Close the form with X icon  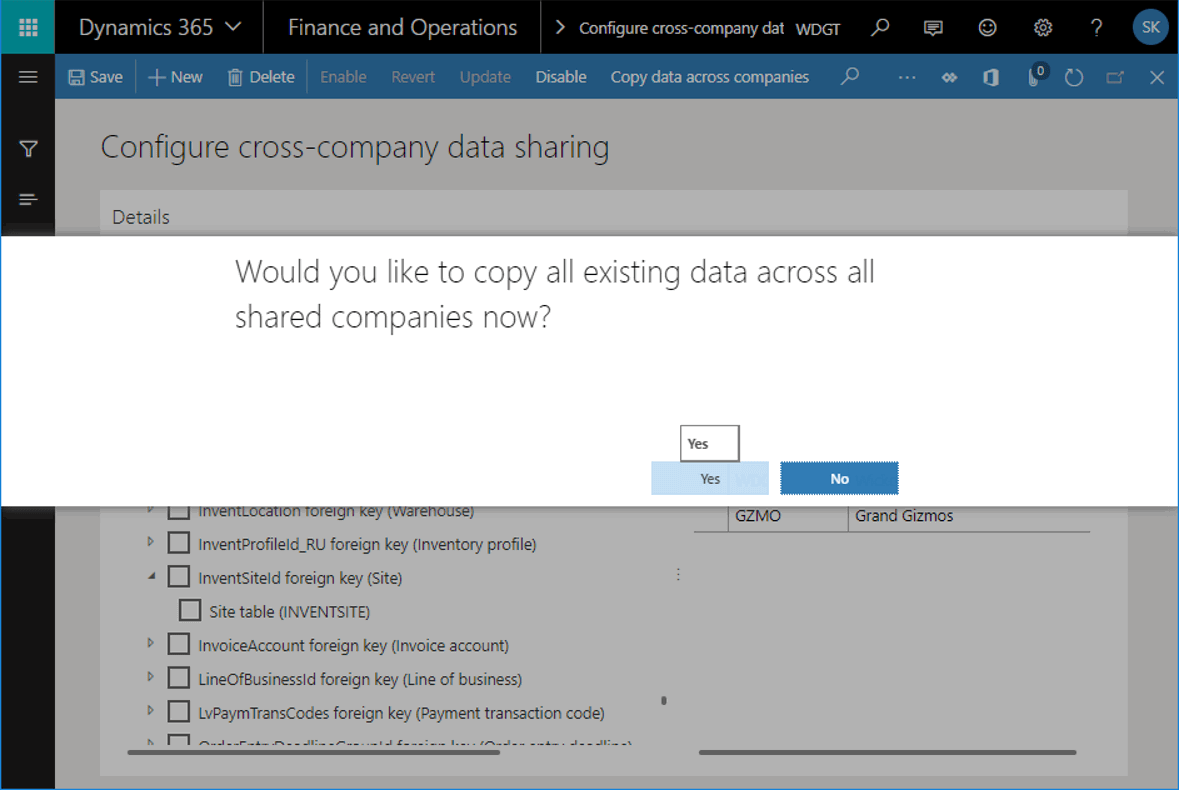click(1157, 77)
